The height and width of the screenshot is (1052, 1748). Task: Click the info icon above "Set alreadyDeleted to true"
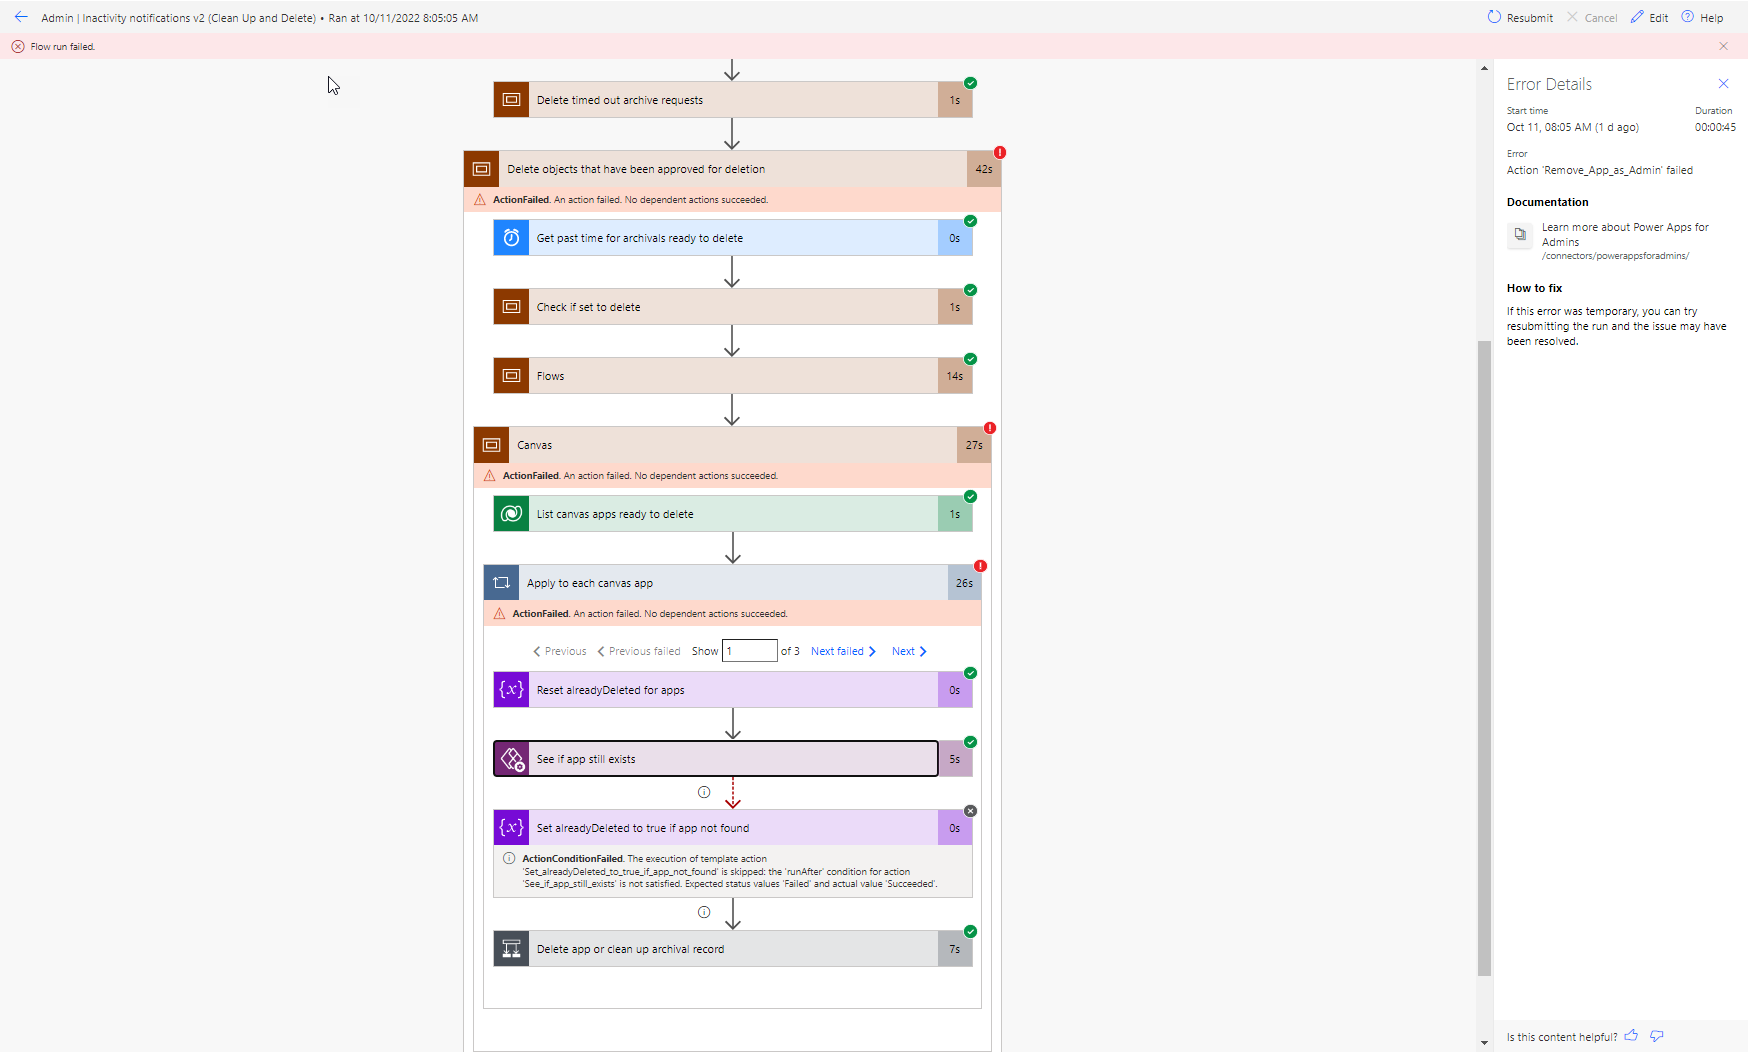point(704,792)
